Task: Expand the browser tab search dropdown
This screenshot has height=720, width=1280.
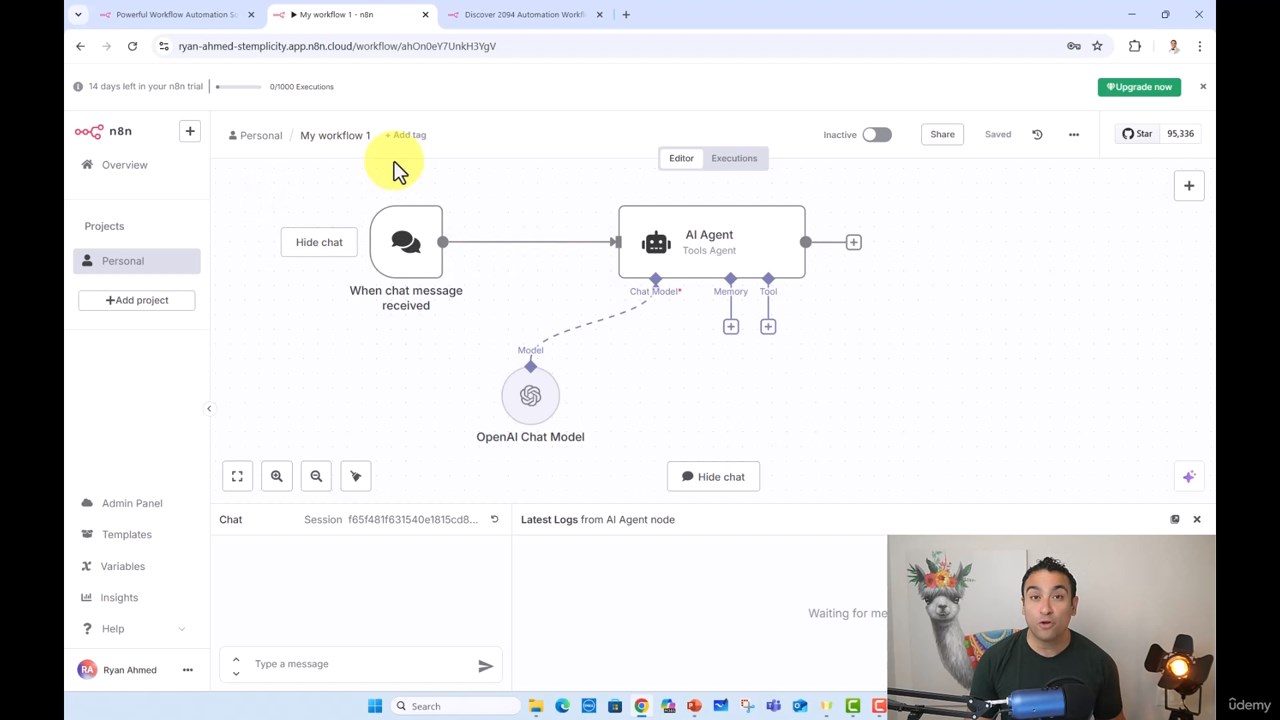Action: [x=78, y=15]
